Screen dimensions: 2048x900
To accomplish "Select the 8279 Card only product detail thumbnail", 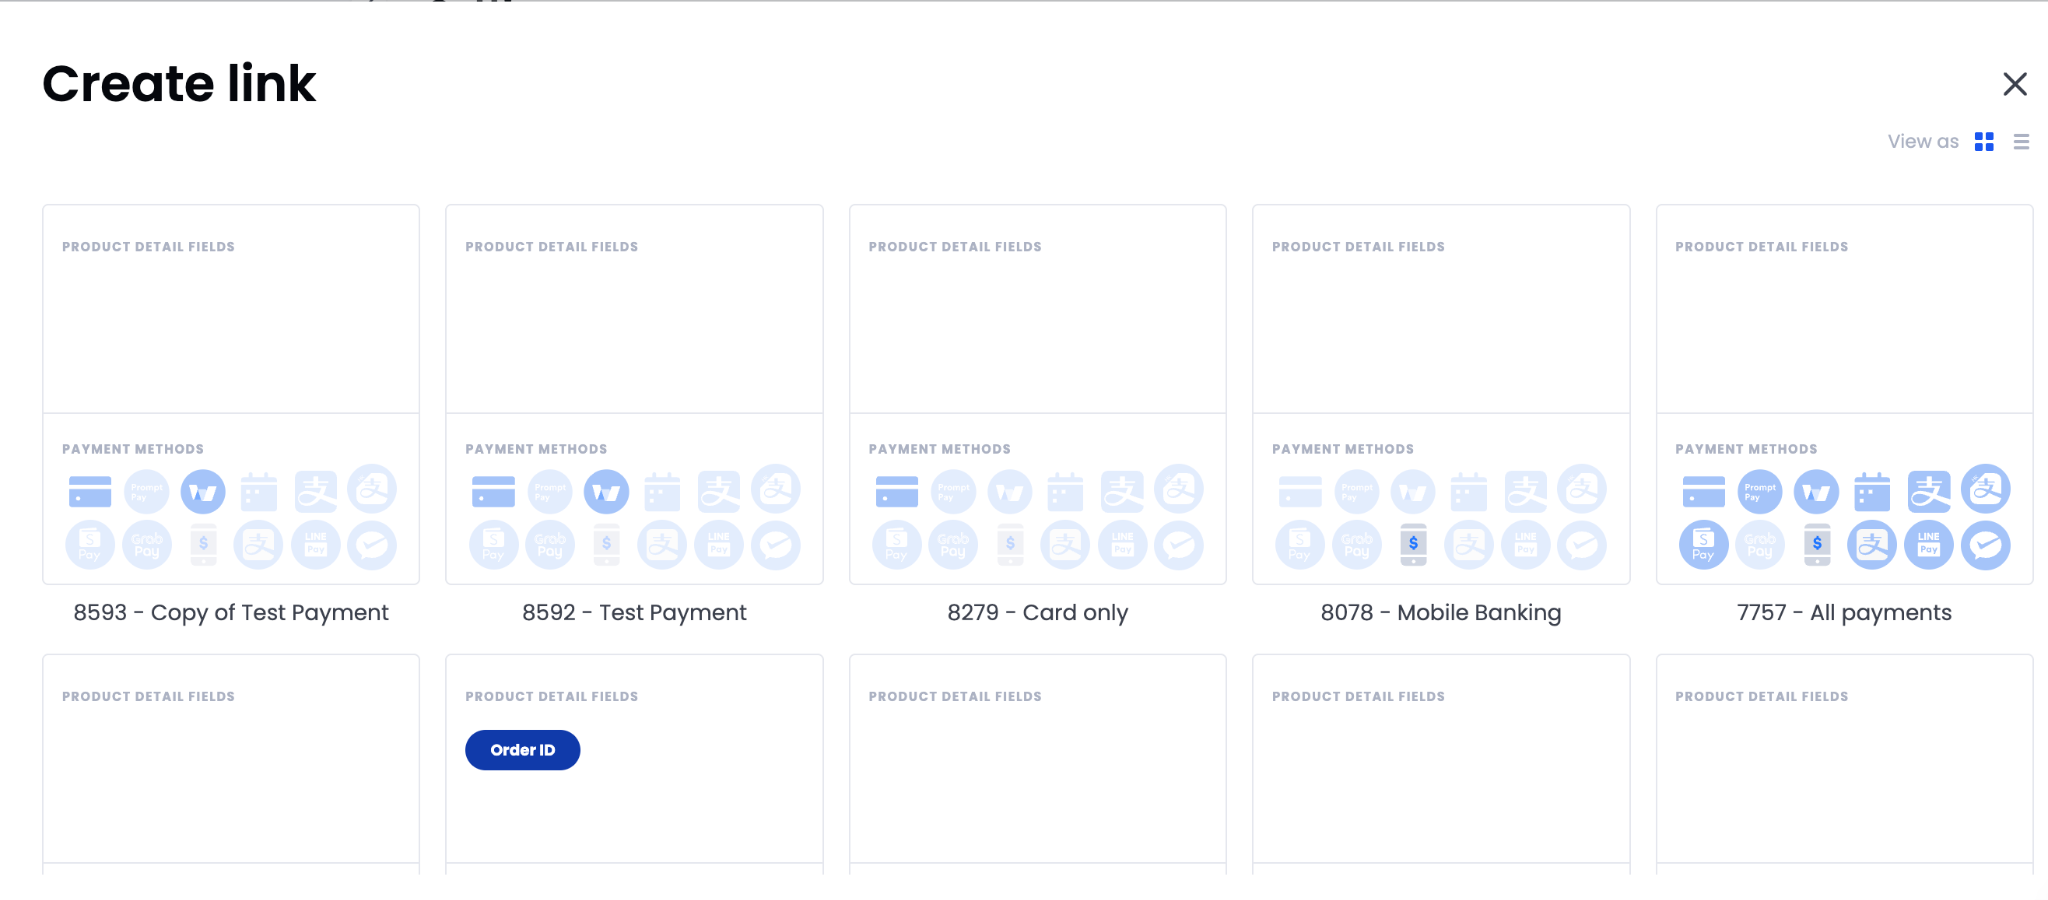I will pos(1038,309).
